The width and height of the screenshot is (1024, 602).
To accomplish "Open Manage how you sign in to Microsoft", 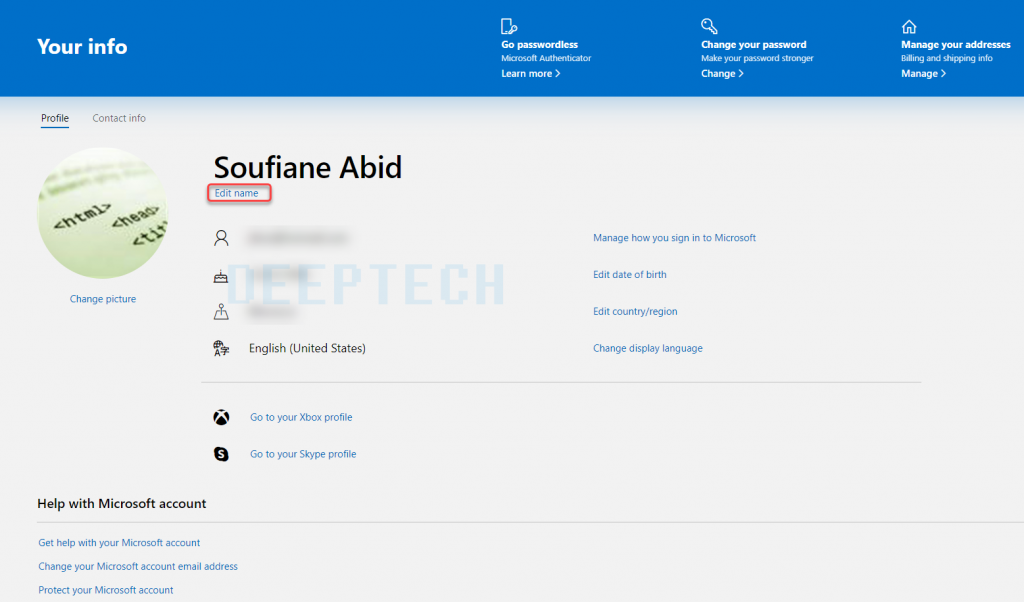I will (x=675, y=238).
